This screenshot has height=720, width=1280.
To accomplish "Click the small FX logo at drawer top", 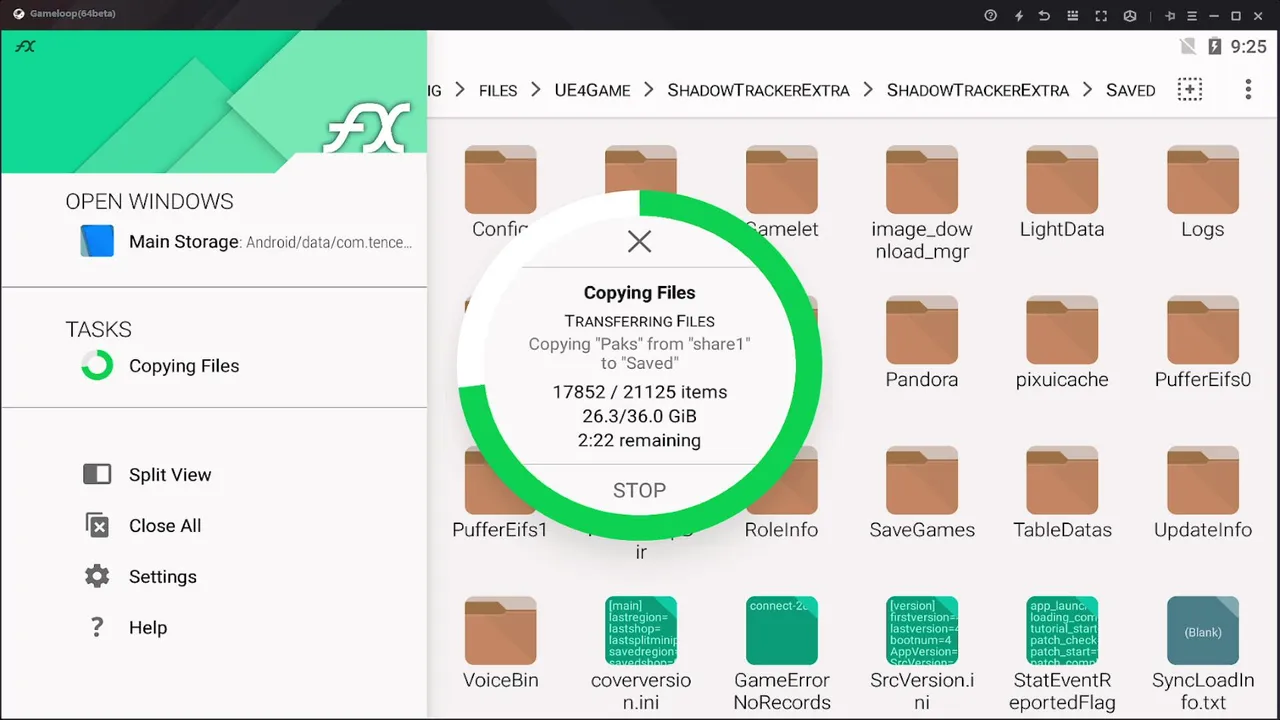I will (x=25, y=46).
